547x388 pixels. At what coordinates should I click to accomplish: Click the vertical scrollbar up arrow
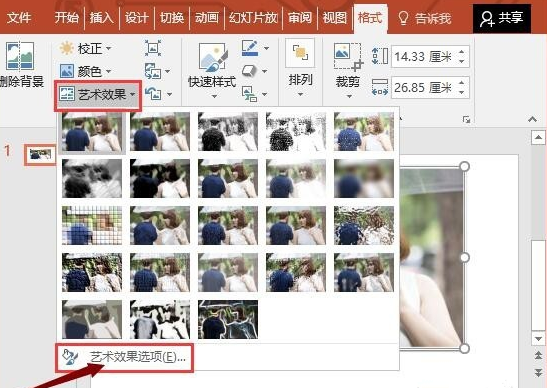[x=538, y=137]
